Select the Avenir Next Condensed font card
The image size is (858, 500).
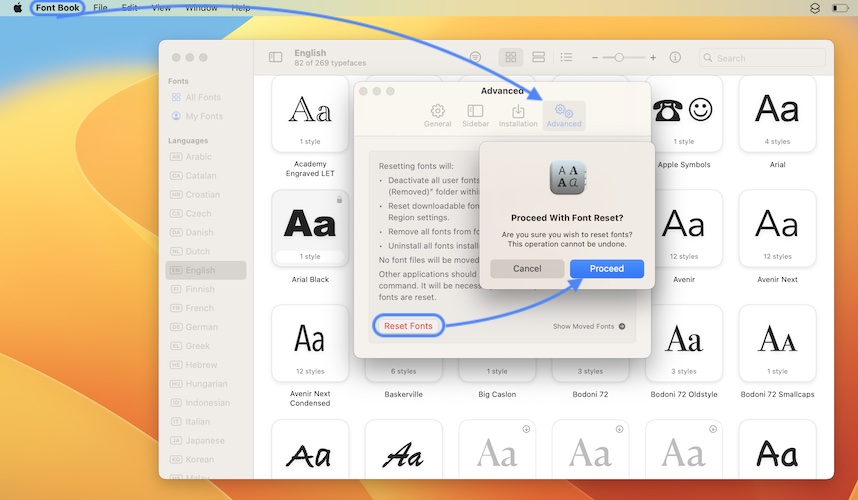click(310, 344)
